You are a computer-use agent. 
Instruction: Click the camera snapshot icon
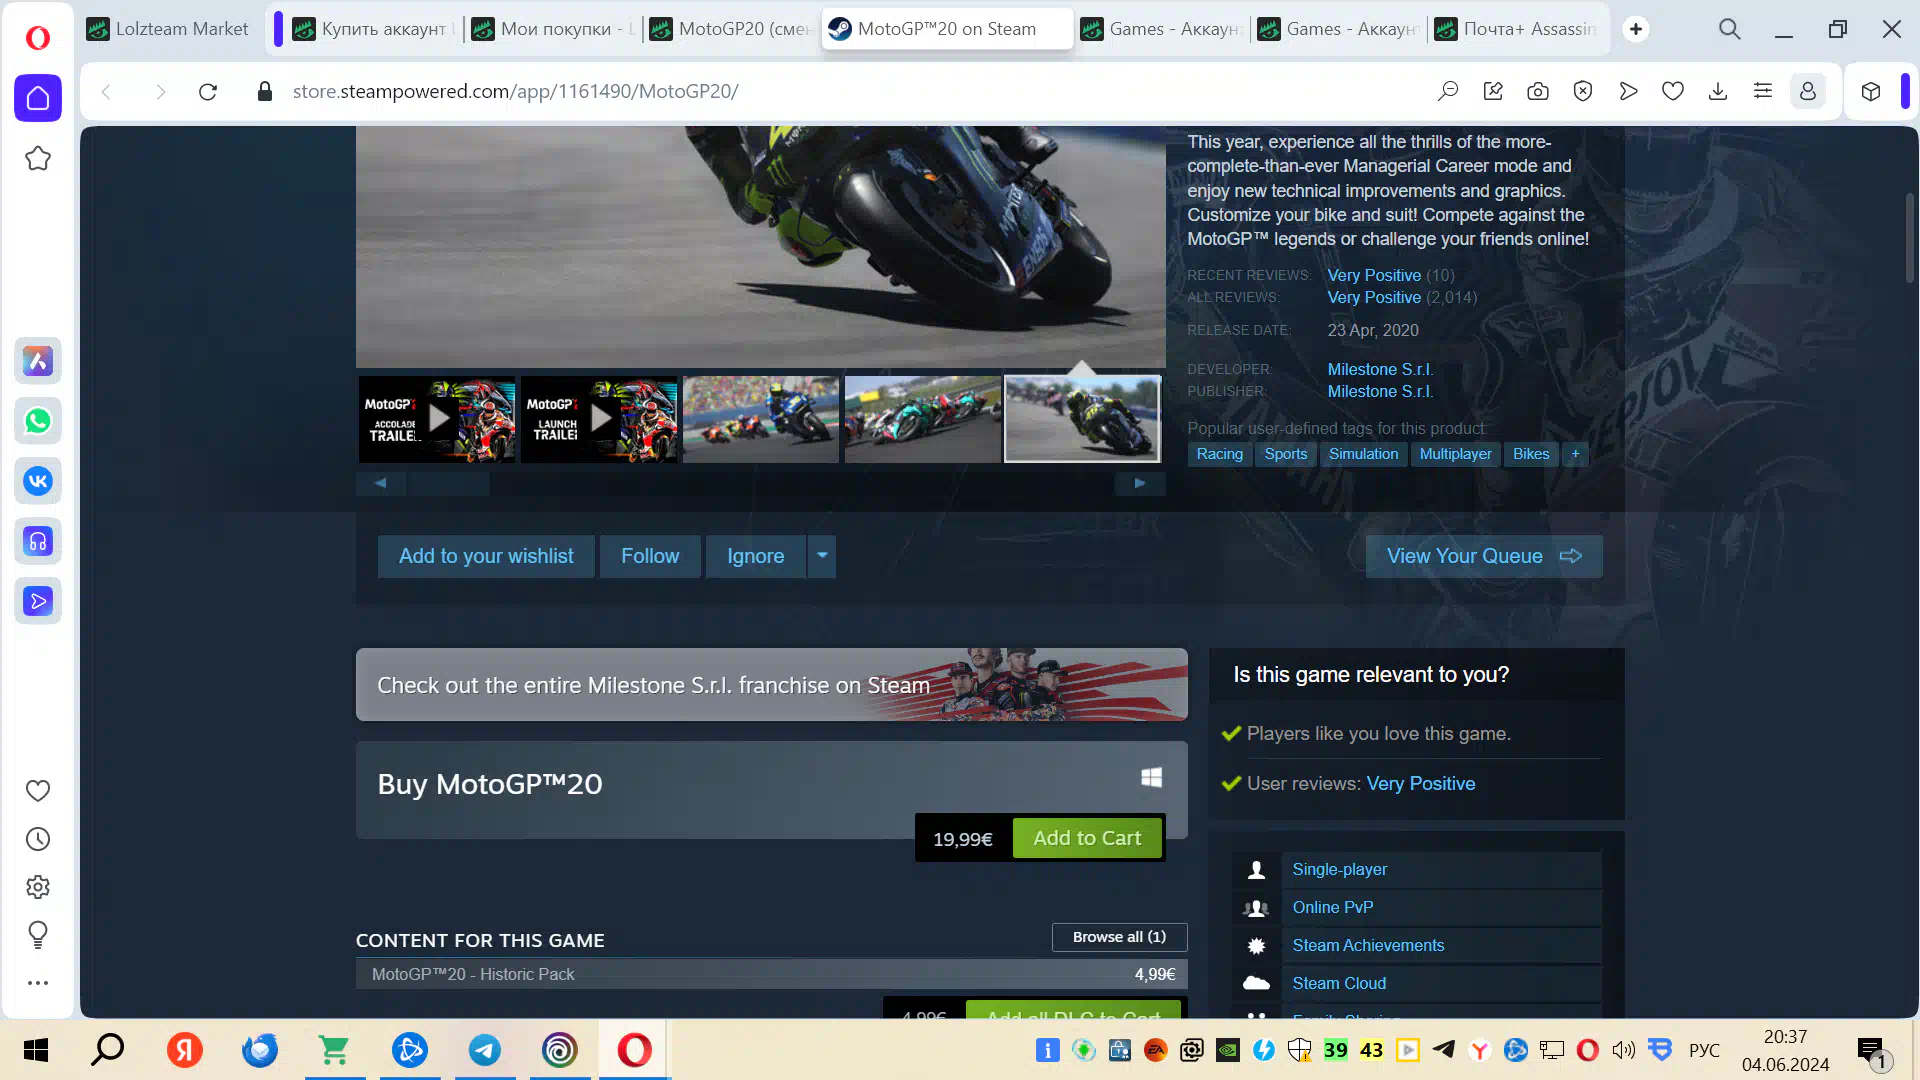(x=1538, y=92)
